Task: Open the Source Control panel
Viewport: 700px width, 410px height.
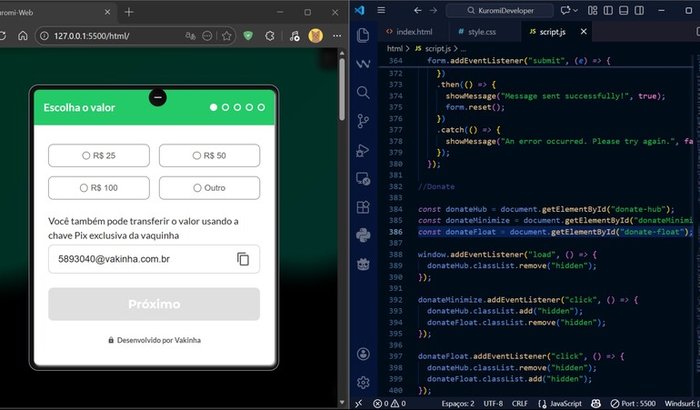Action: [x=364, y=122]
